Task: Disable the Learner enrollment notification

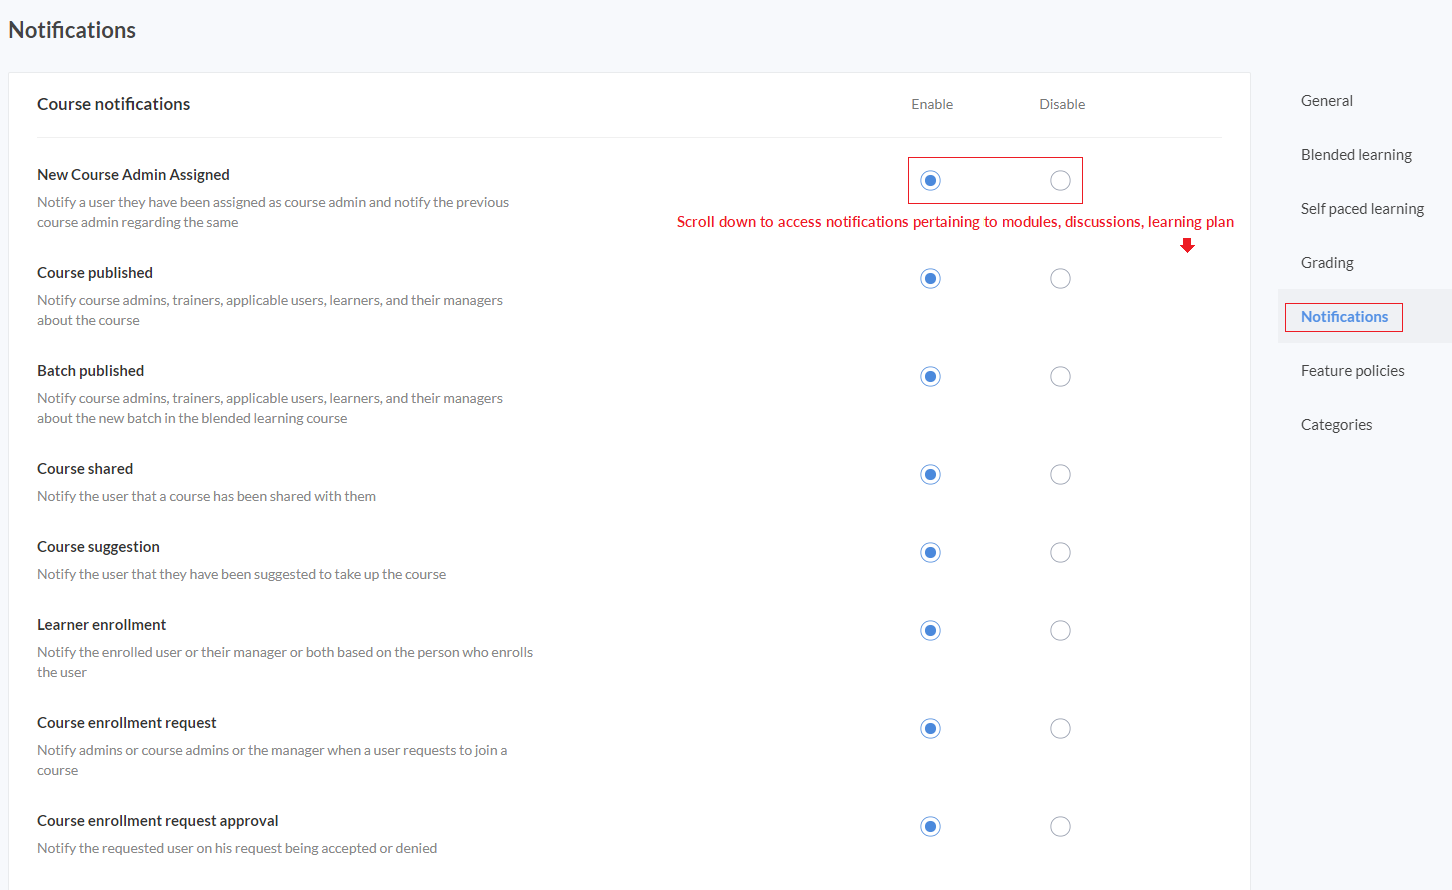Action: click(1060, 631)
